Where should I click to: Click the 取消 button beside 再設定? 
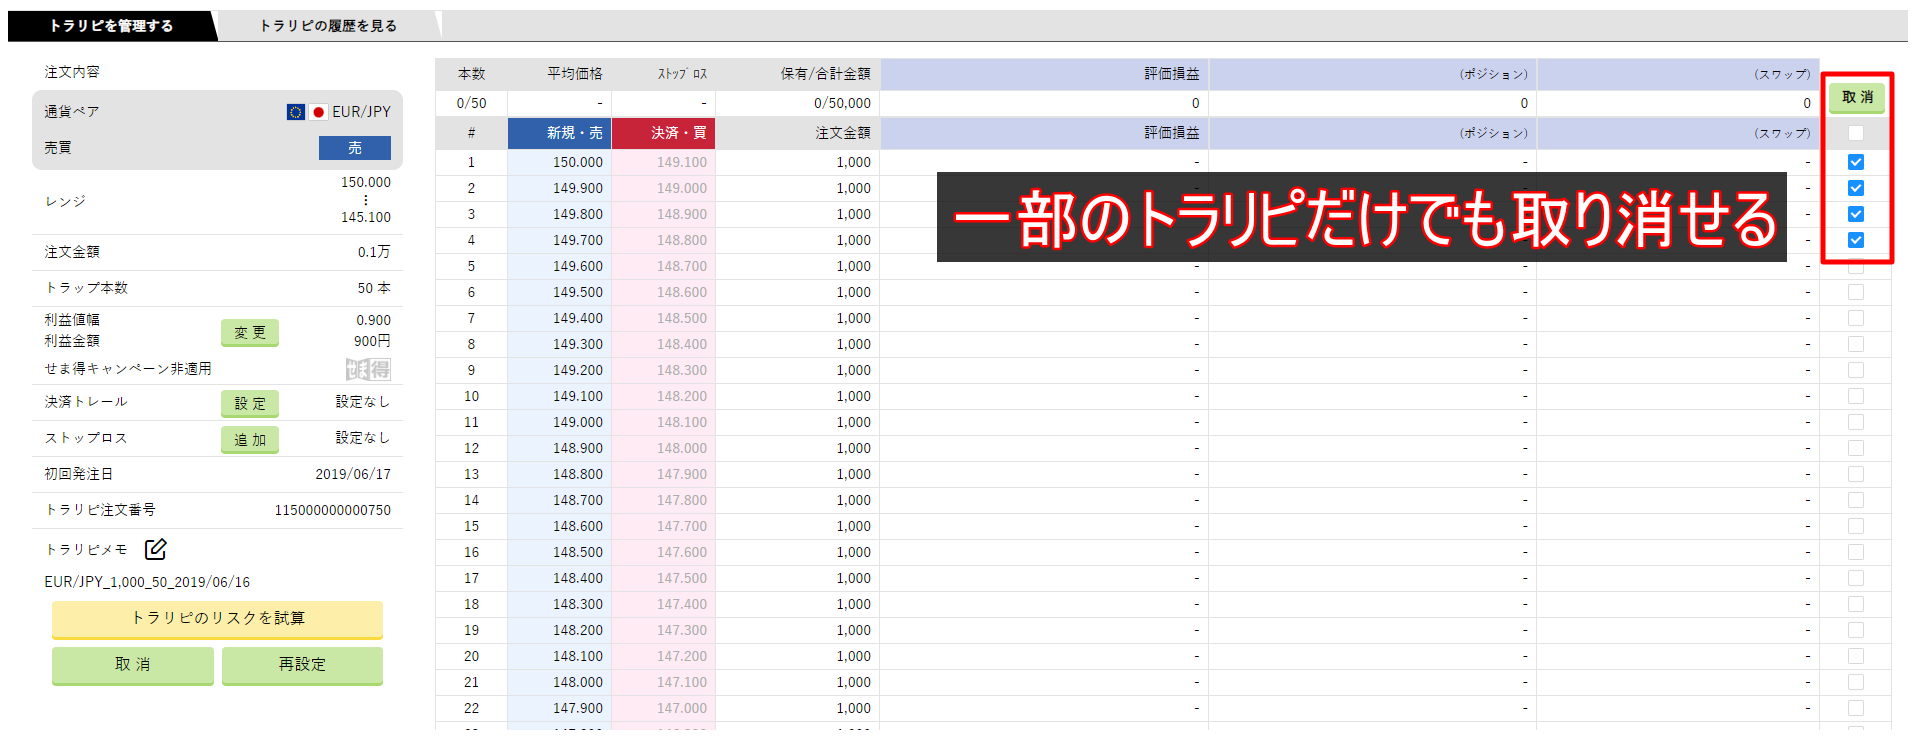coord(132,665)
